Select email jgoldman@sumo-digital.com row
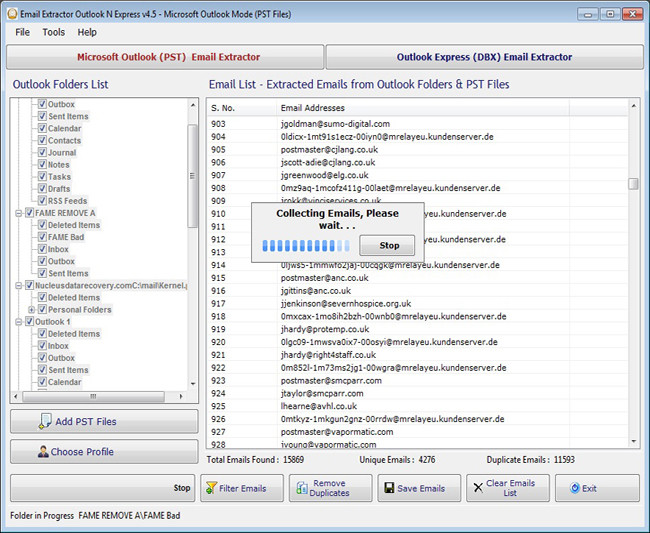Image resolution: width=650 pixels, height=533 pixels. tap(417, 124)
